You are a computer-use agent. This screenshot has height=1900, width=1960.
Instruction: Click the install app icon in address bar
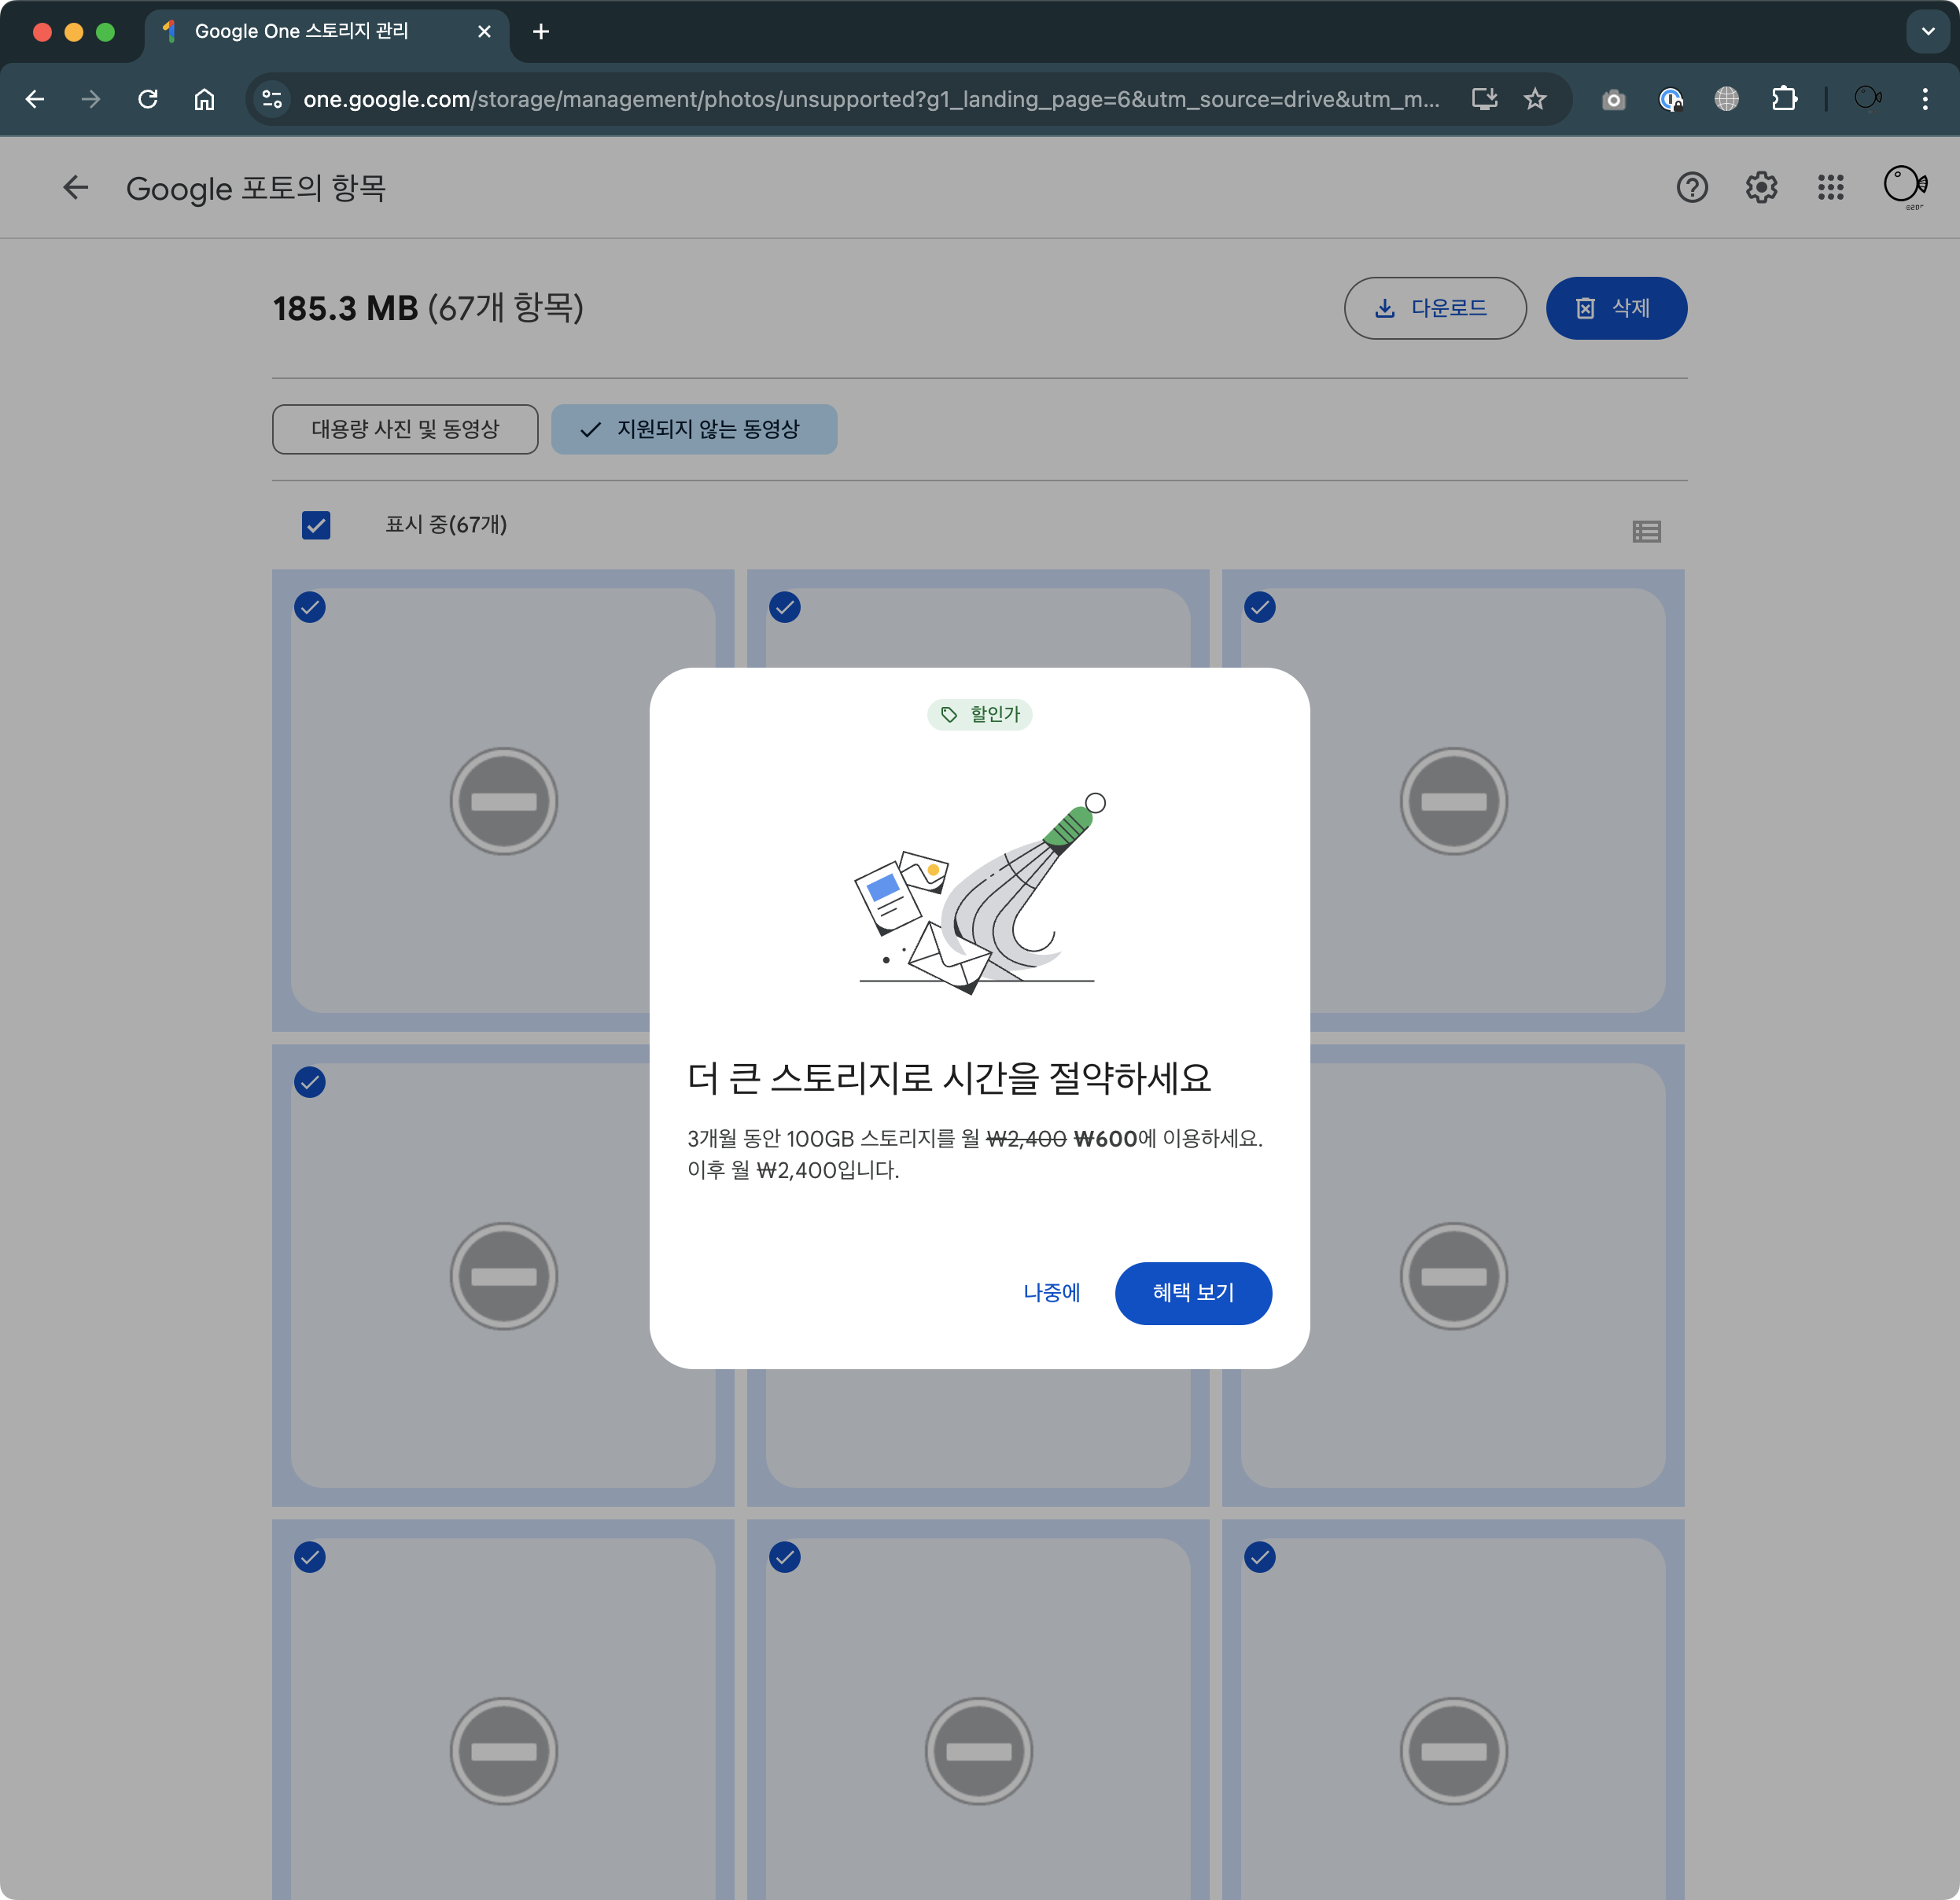tap(1484, 99)
